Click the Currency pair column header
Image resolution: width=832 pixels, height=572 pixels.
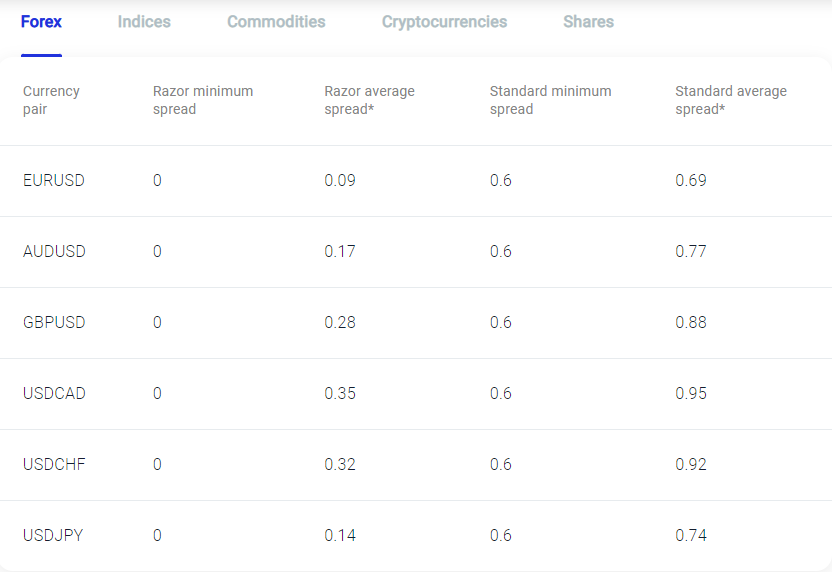click(x=51, y=100)
